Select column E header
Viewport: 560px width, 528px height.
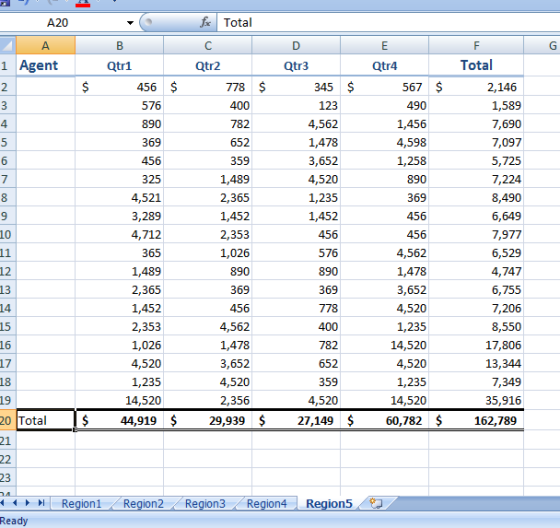(384, 45)
